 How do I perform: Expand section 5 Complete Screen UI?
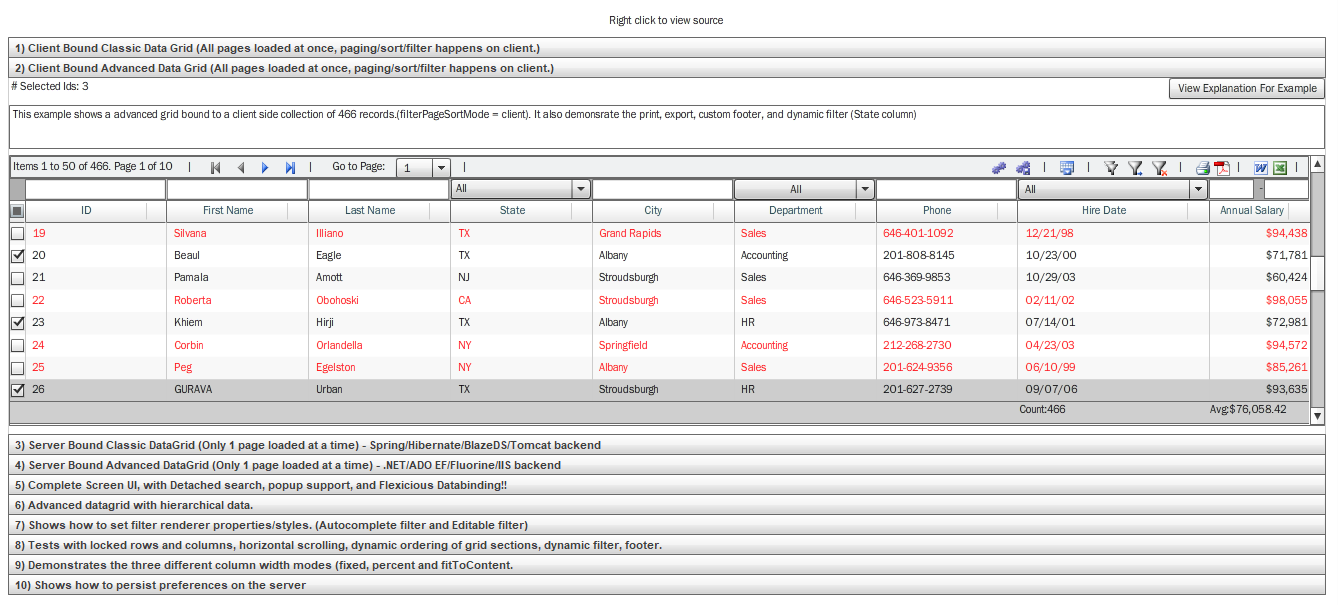point(667,485)
